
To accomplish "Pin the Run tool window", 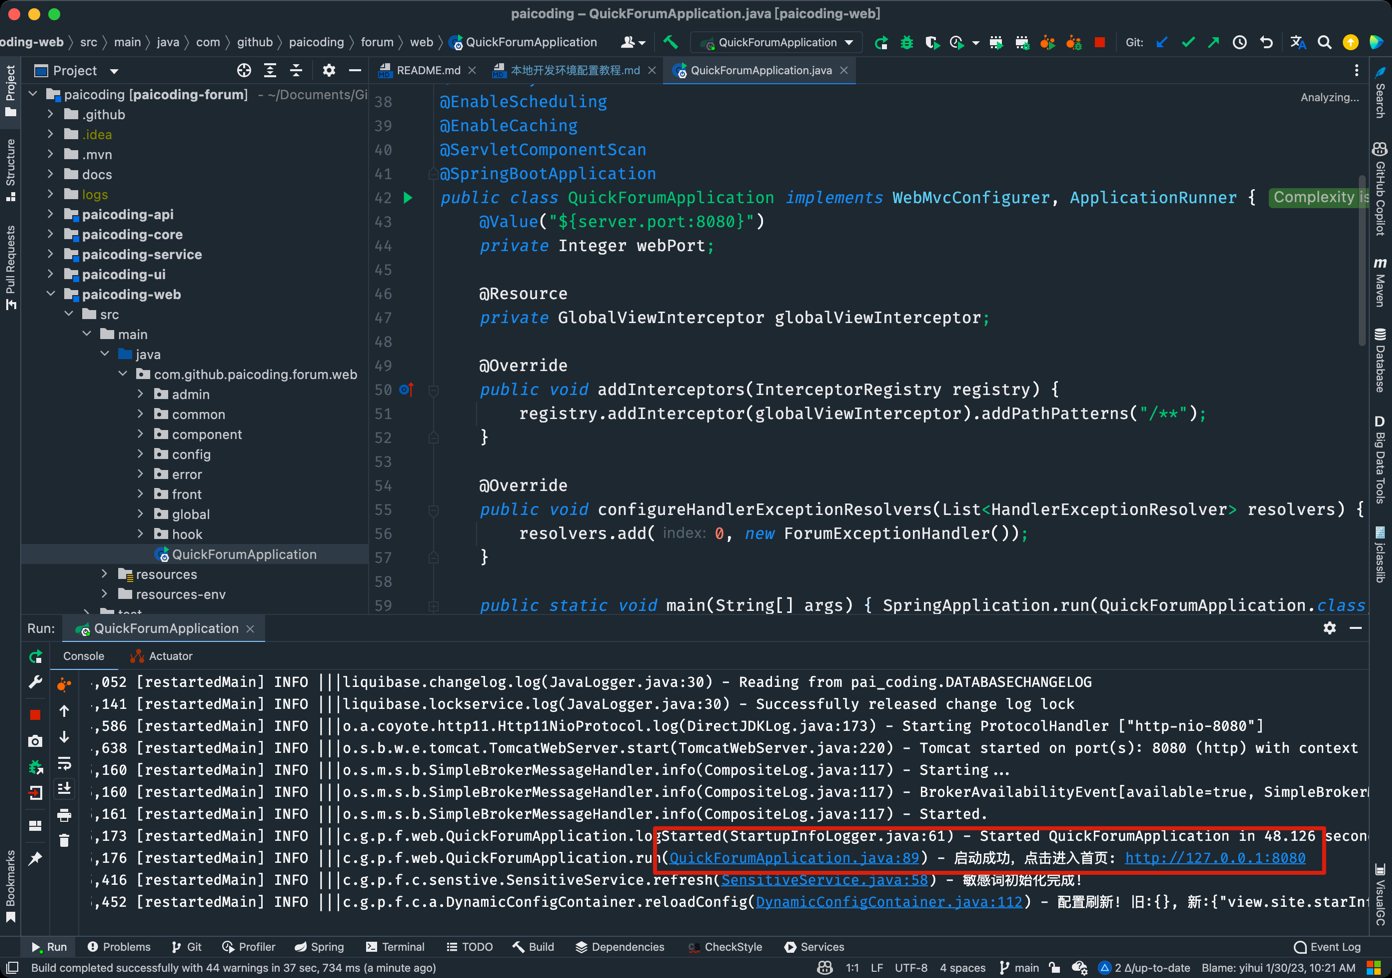I will click(x=35, y=856).
